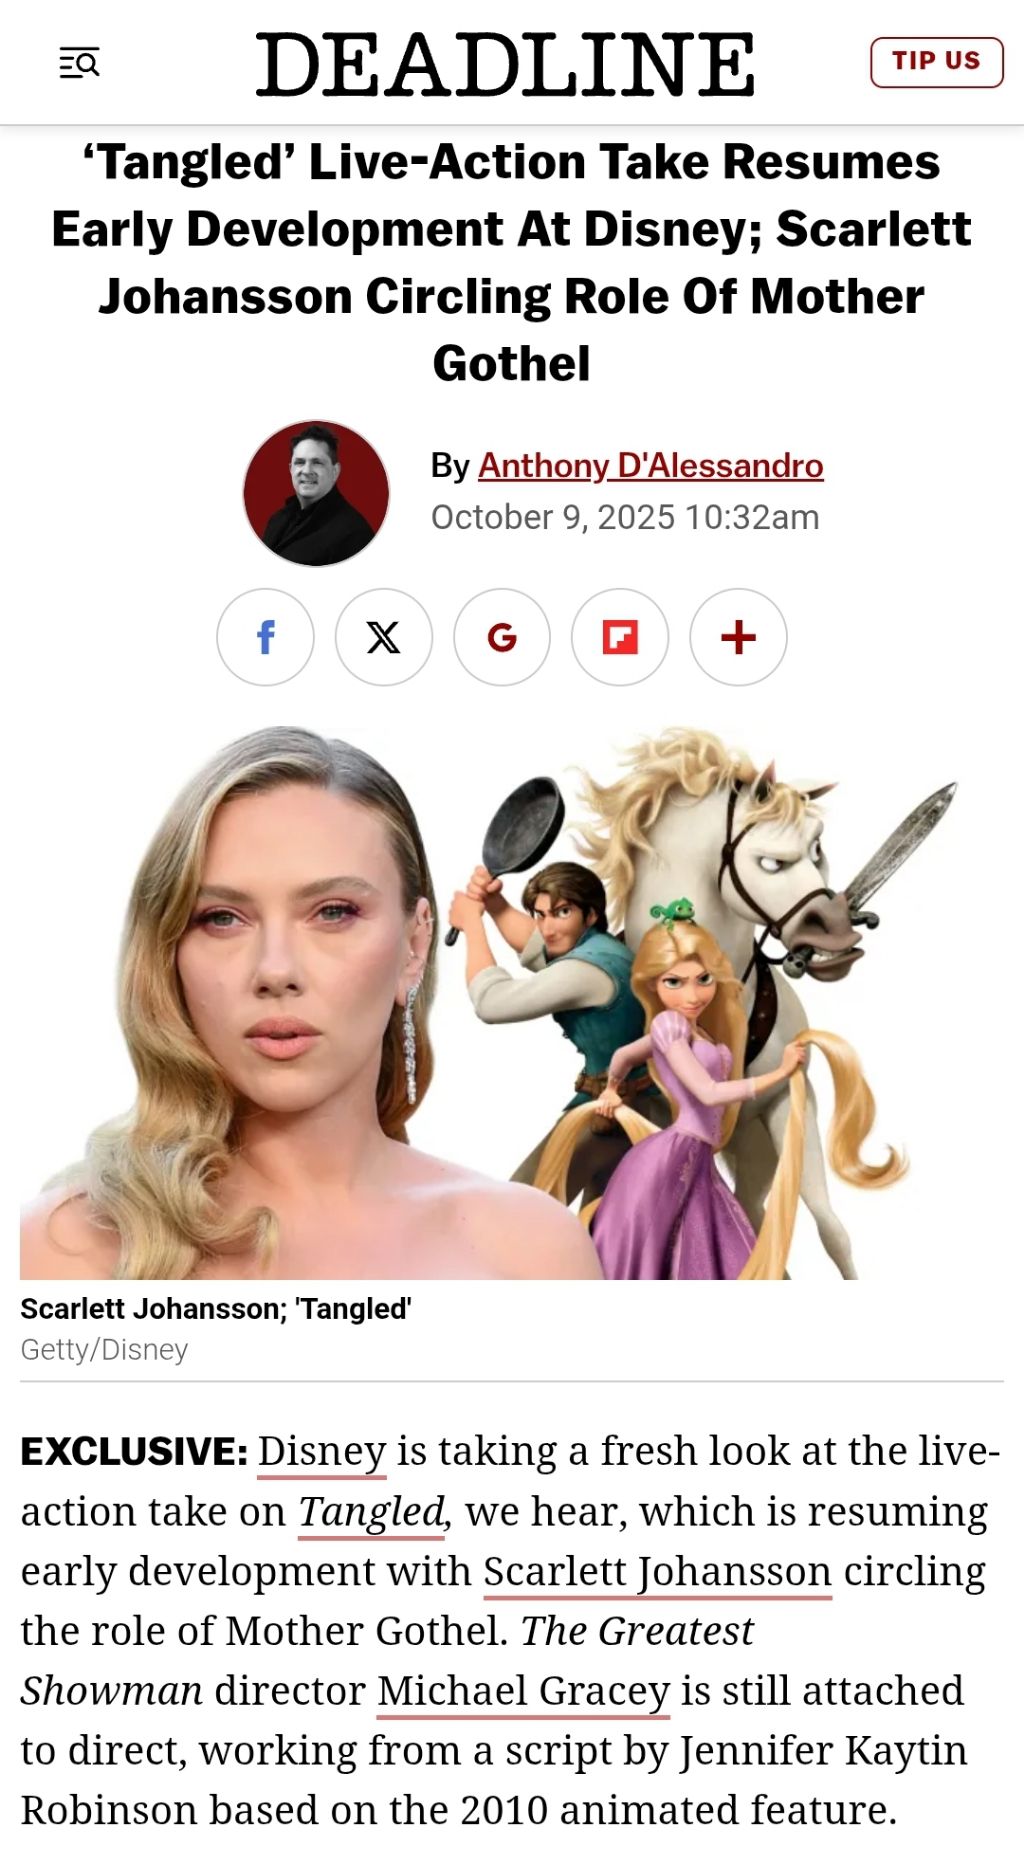1024x1864 pixels.
Task: Click the article headline text
Action: coord(512,262)
